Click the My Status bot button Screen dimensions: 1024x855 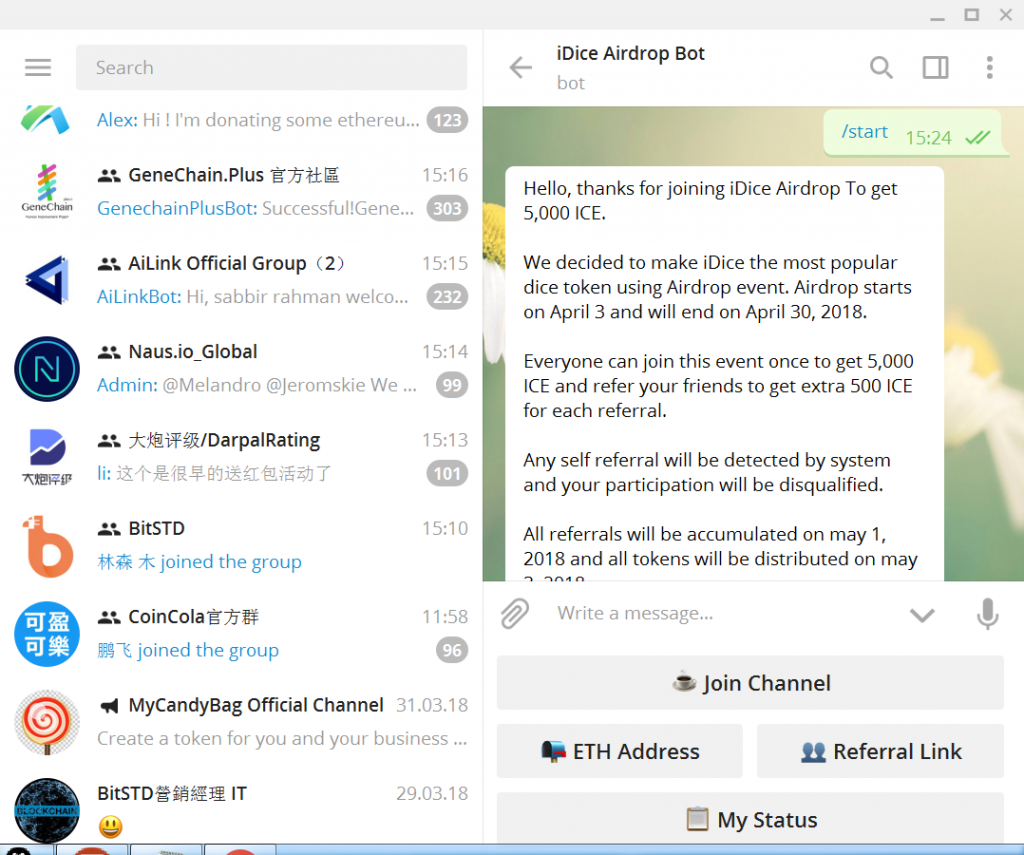coord(750,818)
